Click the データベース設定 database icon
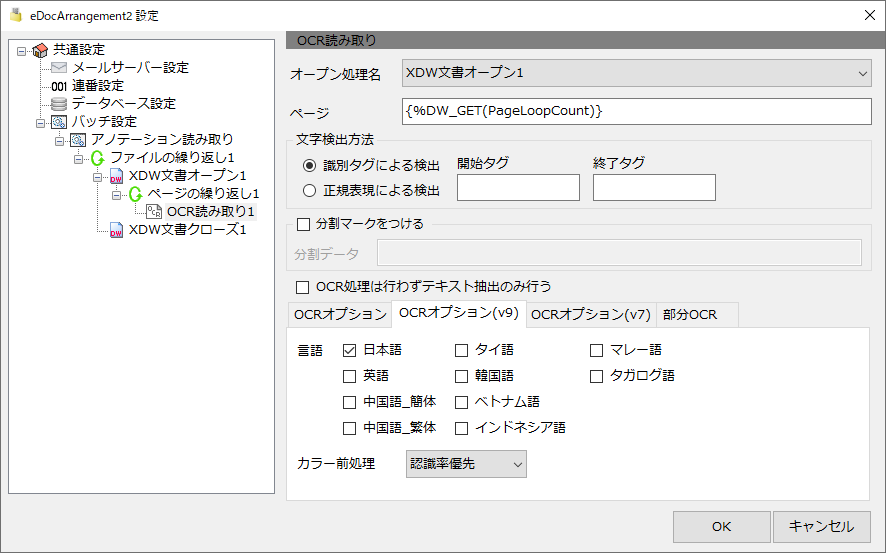886x553 pixels. pyautogui.click(x=59, y=103)
